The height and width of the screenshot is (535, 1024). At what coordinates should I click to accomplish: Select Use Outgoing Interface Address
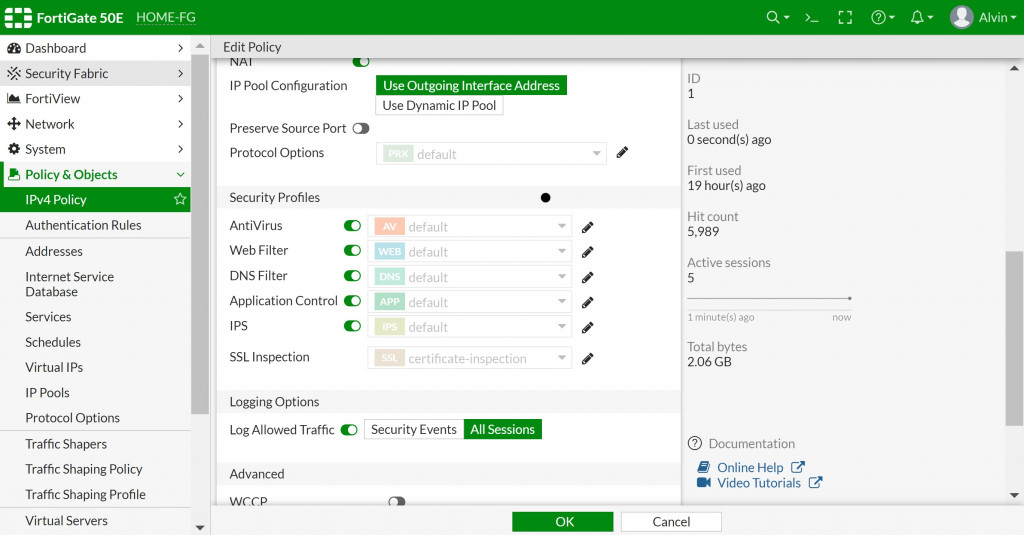[x=471, y=86]
